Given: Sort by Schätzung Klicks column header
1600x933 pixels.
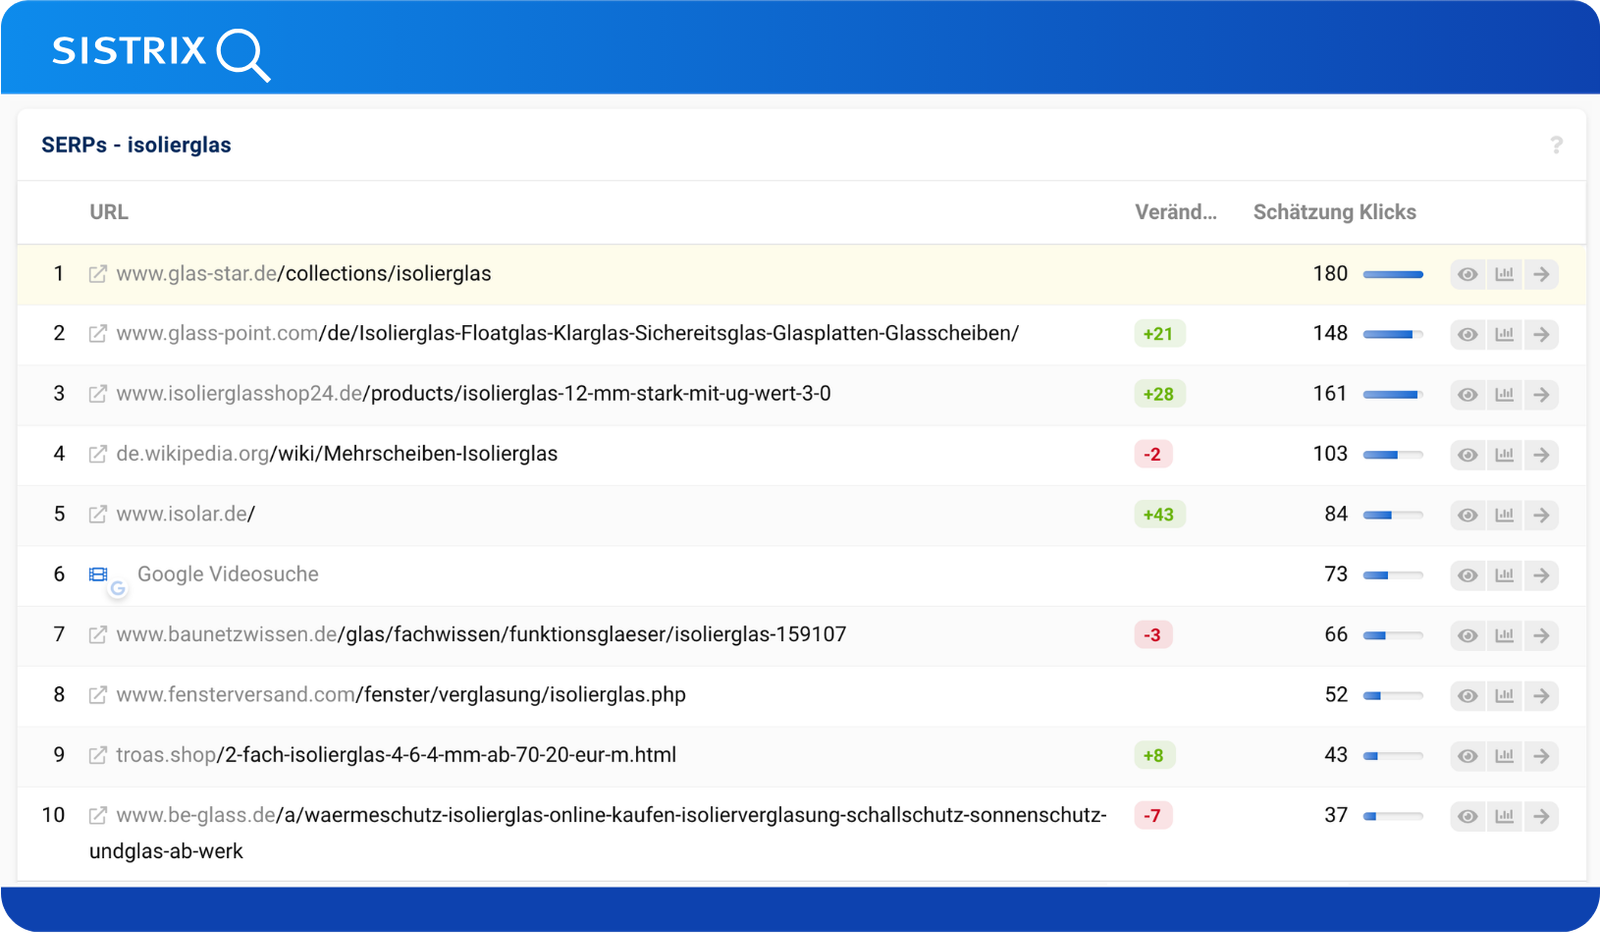Looking at the screenshot, I should pyautogui.click(x=1334, y=212).
